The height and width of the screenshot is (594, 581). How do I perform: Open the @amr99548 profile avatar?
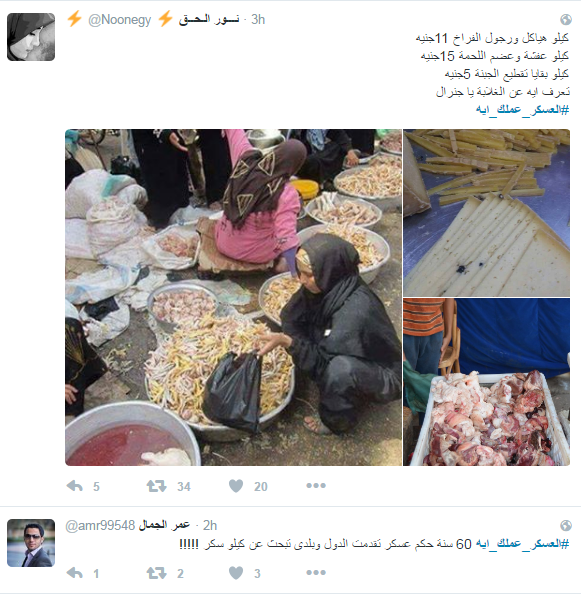click(x=31, y=543)
